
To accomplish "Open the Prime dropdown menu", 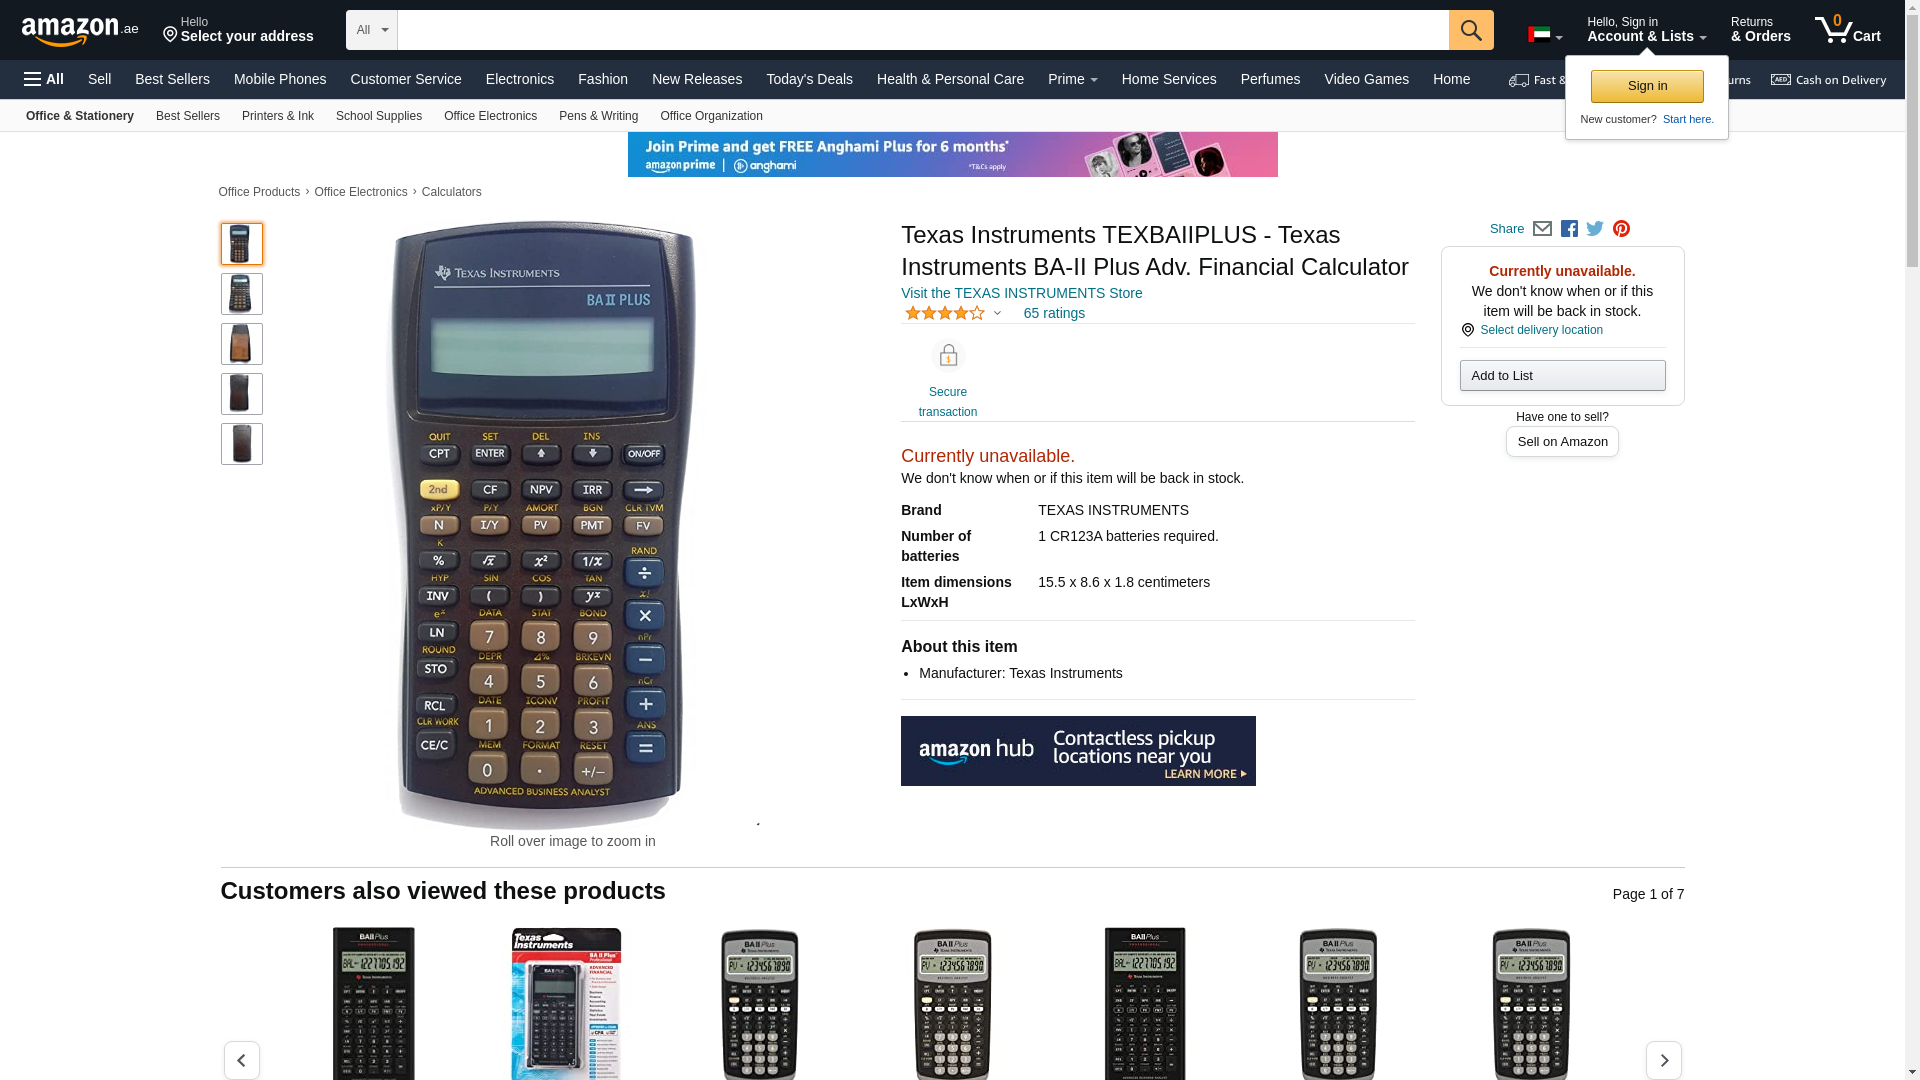I will [1072, 79].
